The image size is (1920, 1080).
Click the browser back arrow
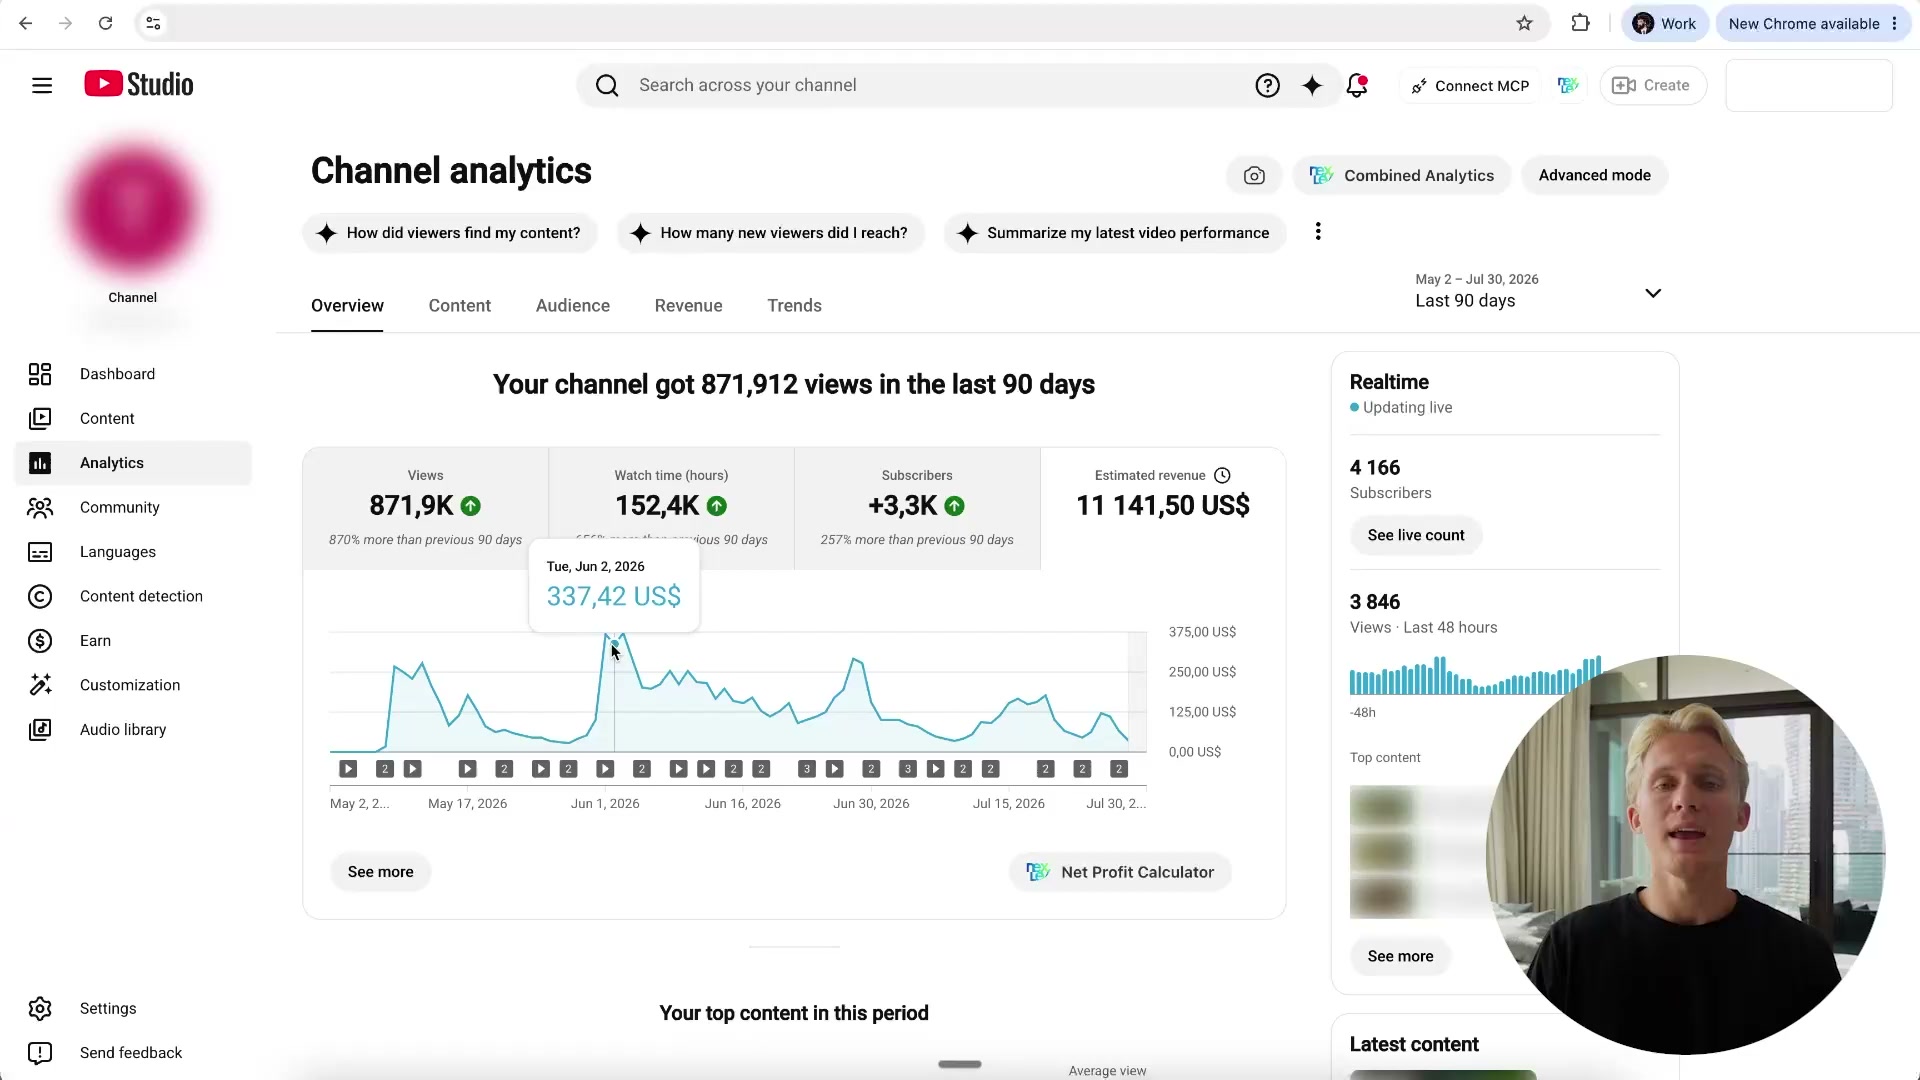coord(26,23)
